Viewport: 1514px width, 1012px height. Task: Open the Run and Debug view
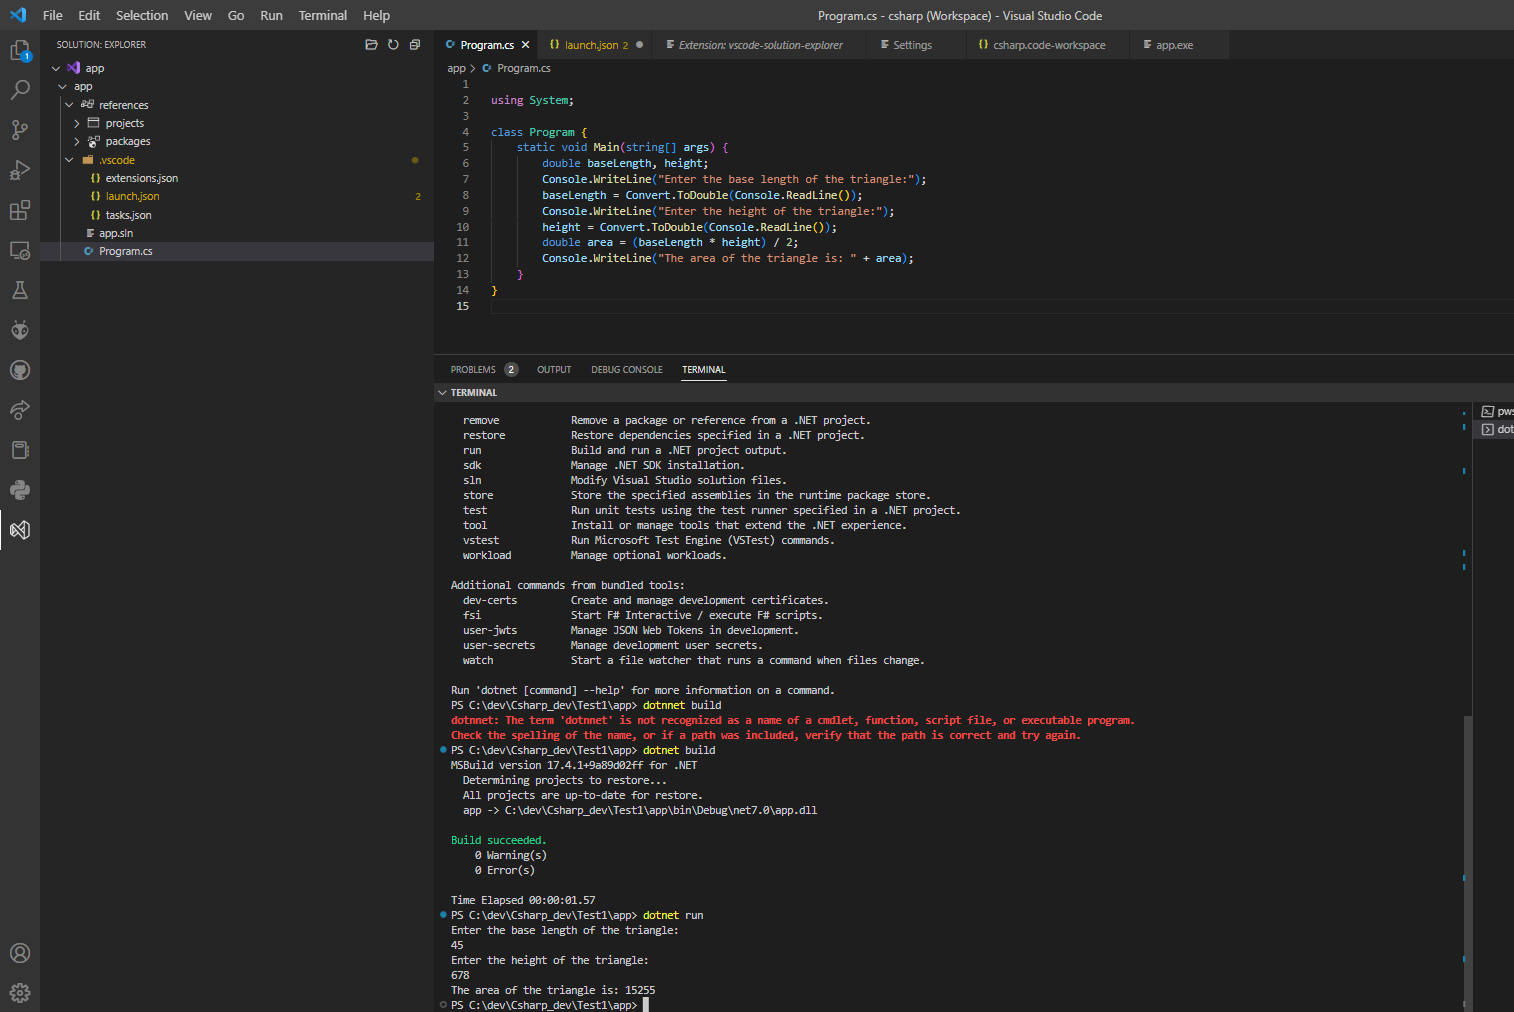20,170
